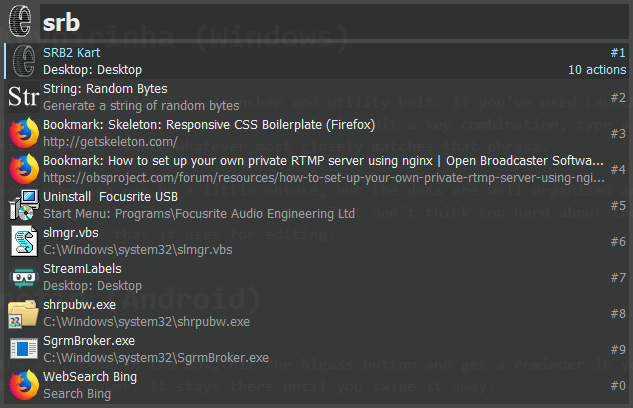
Task: Select 'WebSearch Bing' result
Action: pyautogui.click(x=90, y=377)
